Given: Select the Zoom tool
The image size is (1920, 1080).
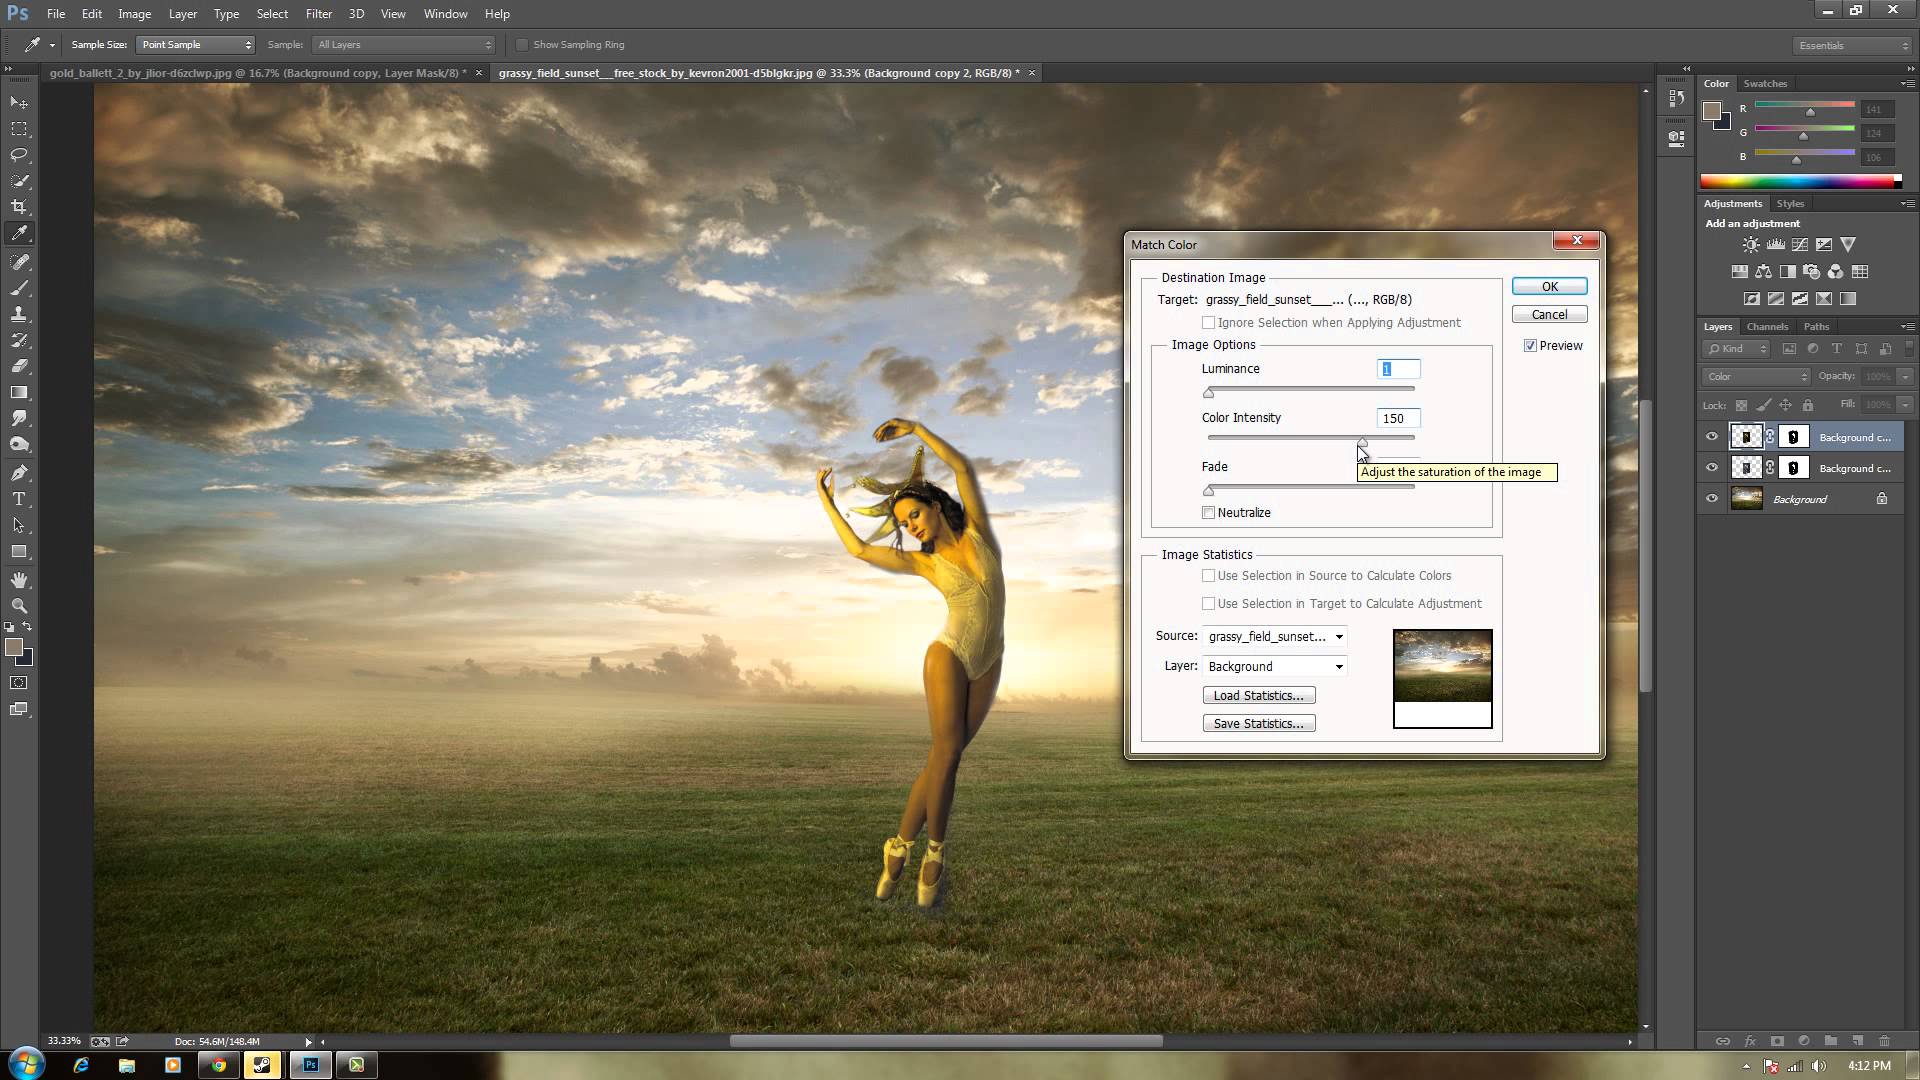Looking at the screenshot, I should click(19, 606).
